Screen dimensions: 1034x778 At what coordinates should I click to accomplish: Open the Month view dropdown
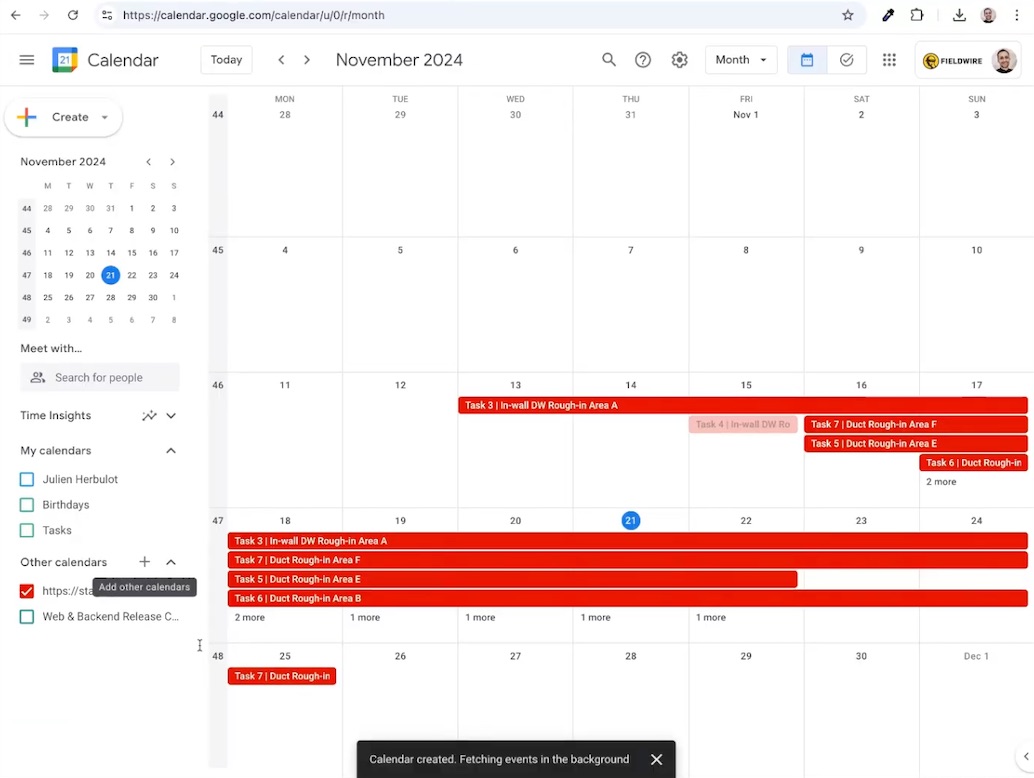pyautogui.click(x=741, y=60)
